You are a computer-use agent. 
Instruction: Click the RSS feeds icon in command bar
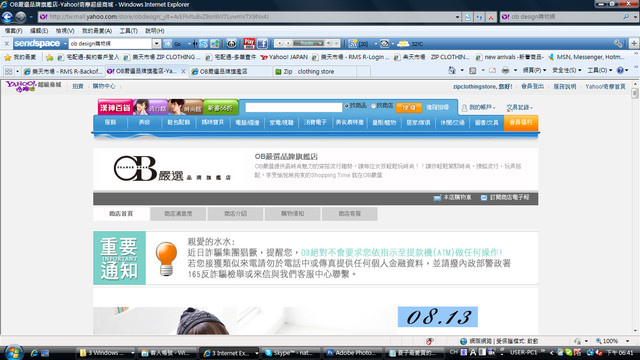473,71
